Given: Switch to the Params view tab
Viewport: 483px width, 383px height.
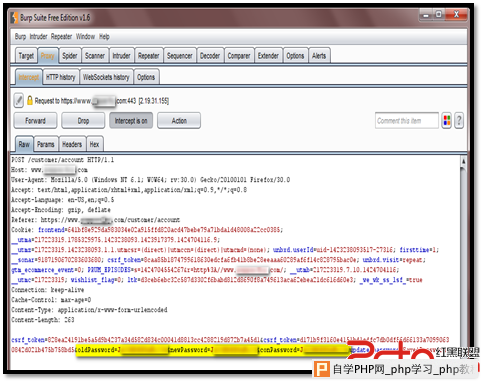Looking at the screenshot, I should (x=46, y=144).
